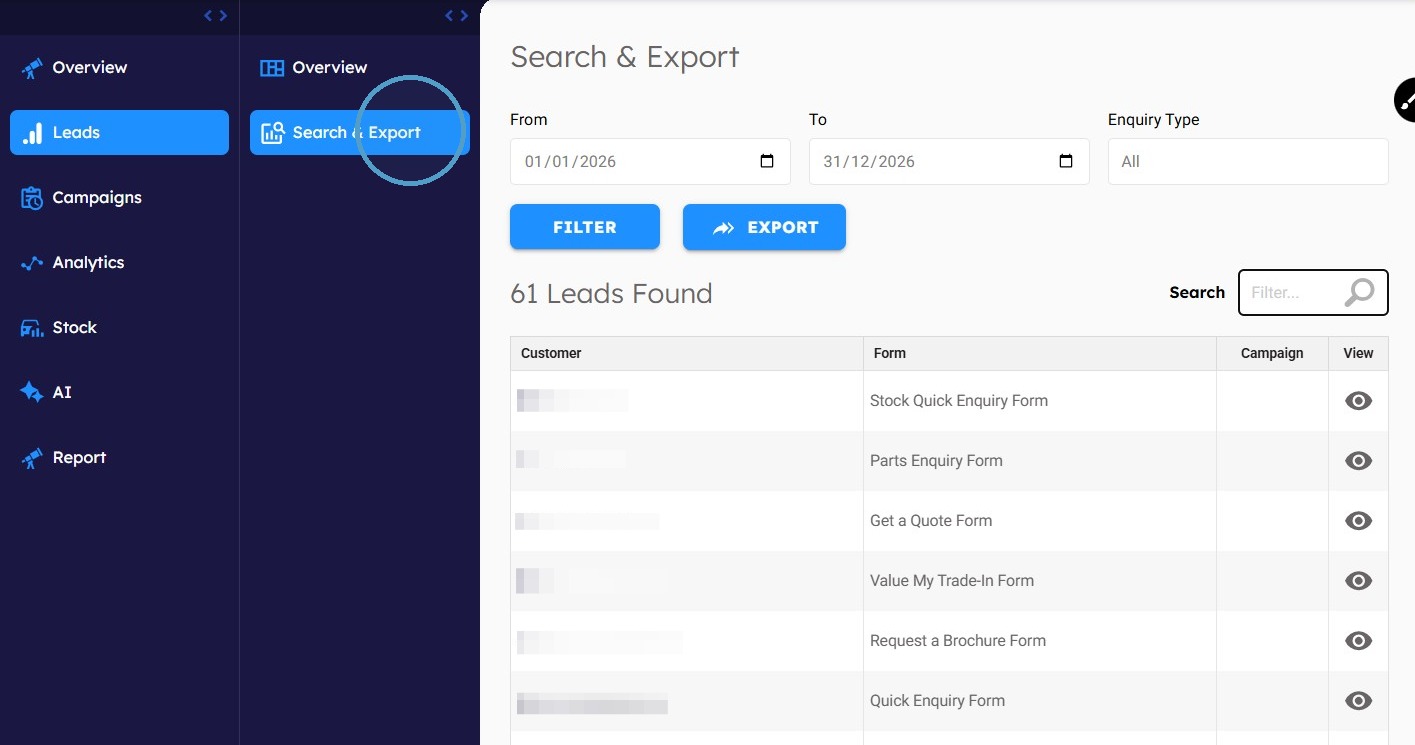1415x745 pixels.
Task: Click the magnifying glass search icon
Action: 1360,292
